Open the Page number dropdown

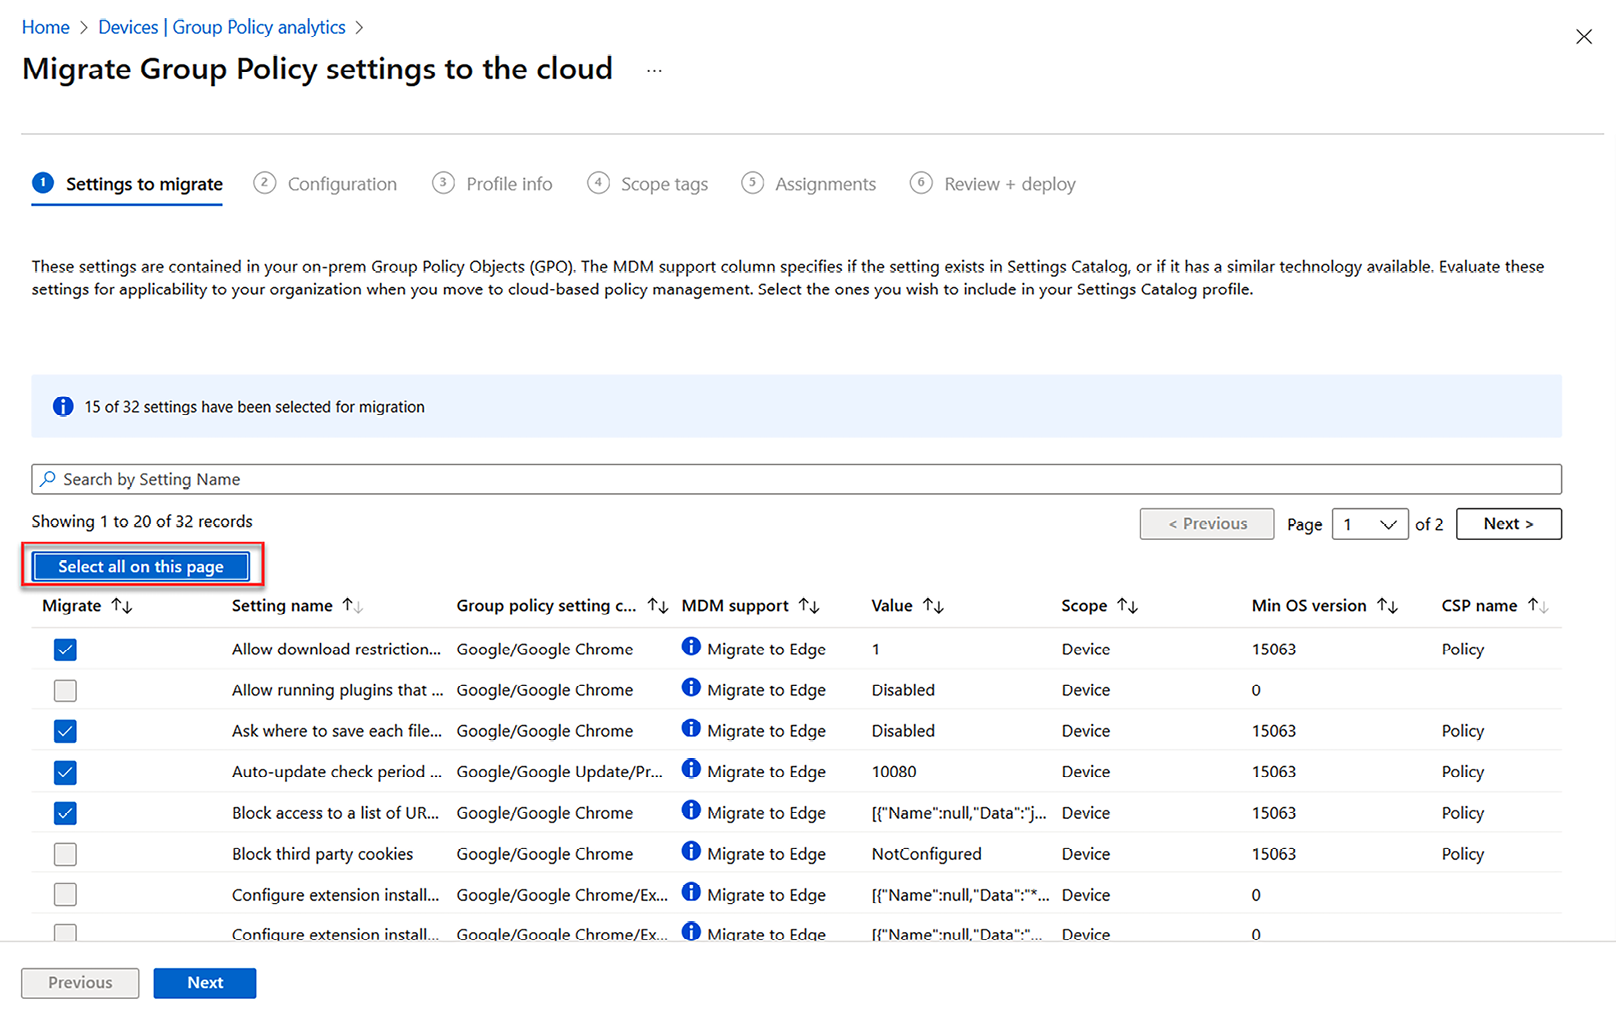(1369, 524)
